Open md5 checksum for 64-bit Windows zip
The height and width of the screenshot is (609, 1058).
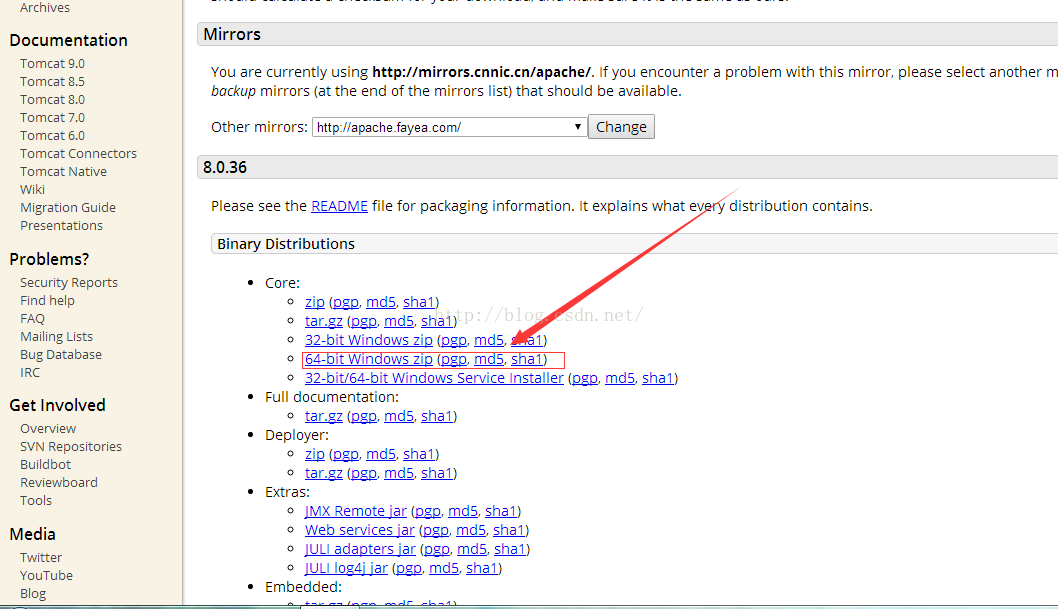click(489, 359)
